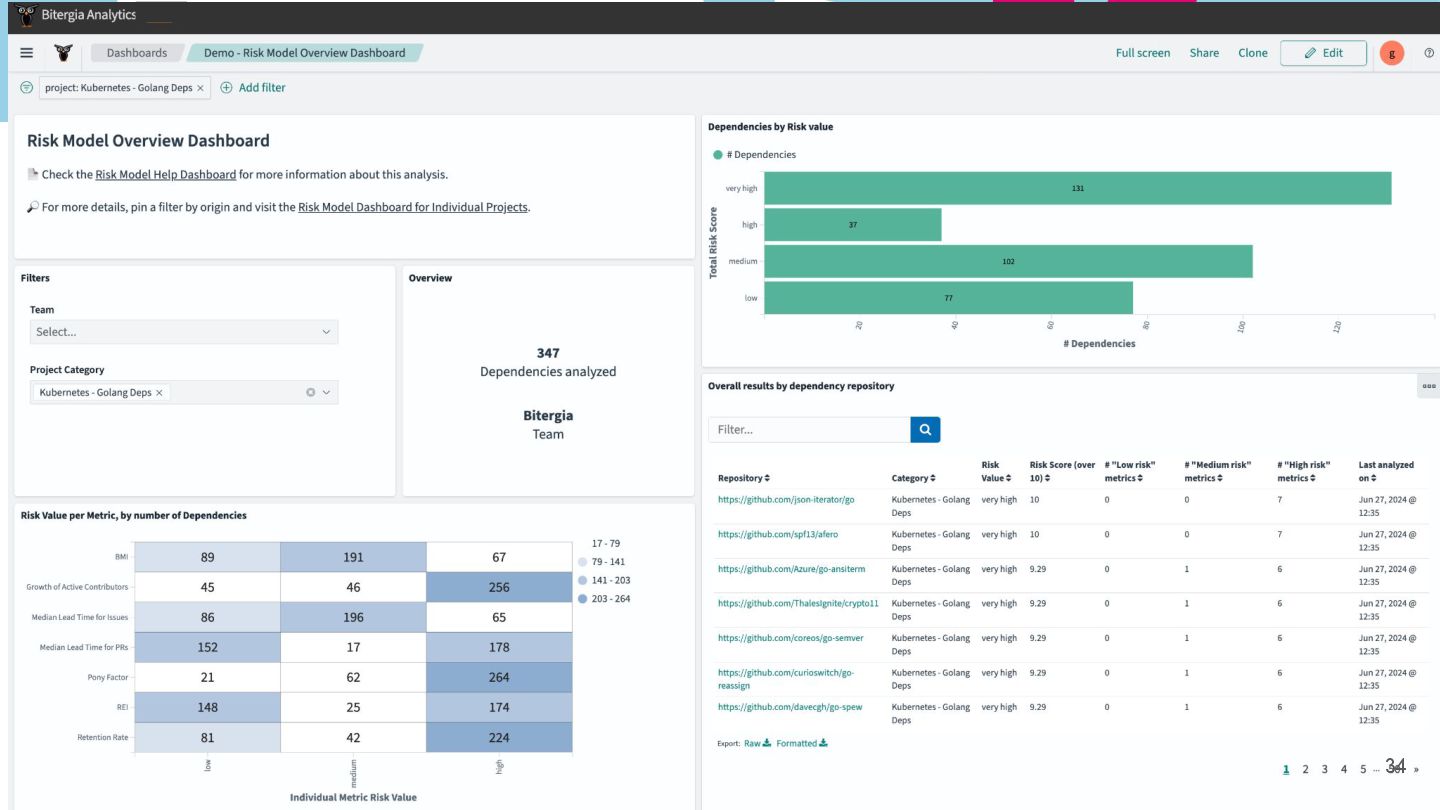Screen dimensions: 1440x810
Task: Click the high risk bar (37)
Action: tap(852, 224)
